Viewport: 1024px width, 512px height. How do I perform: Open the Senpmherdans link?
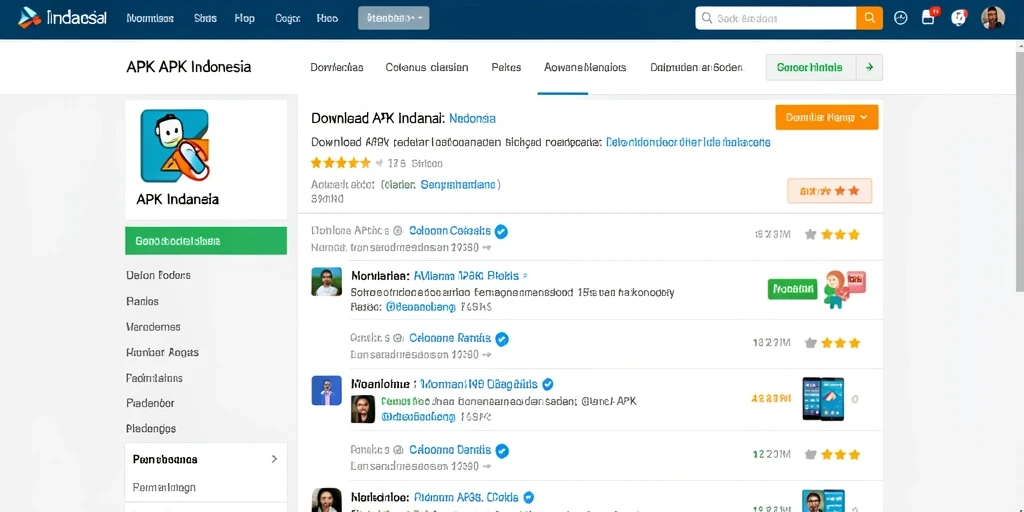coord(458,185)
